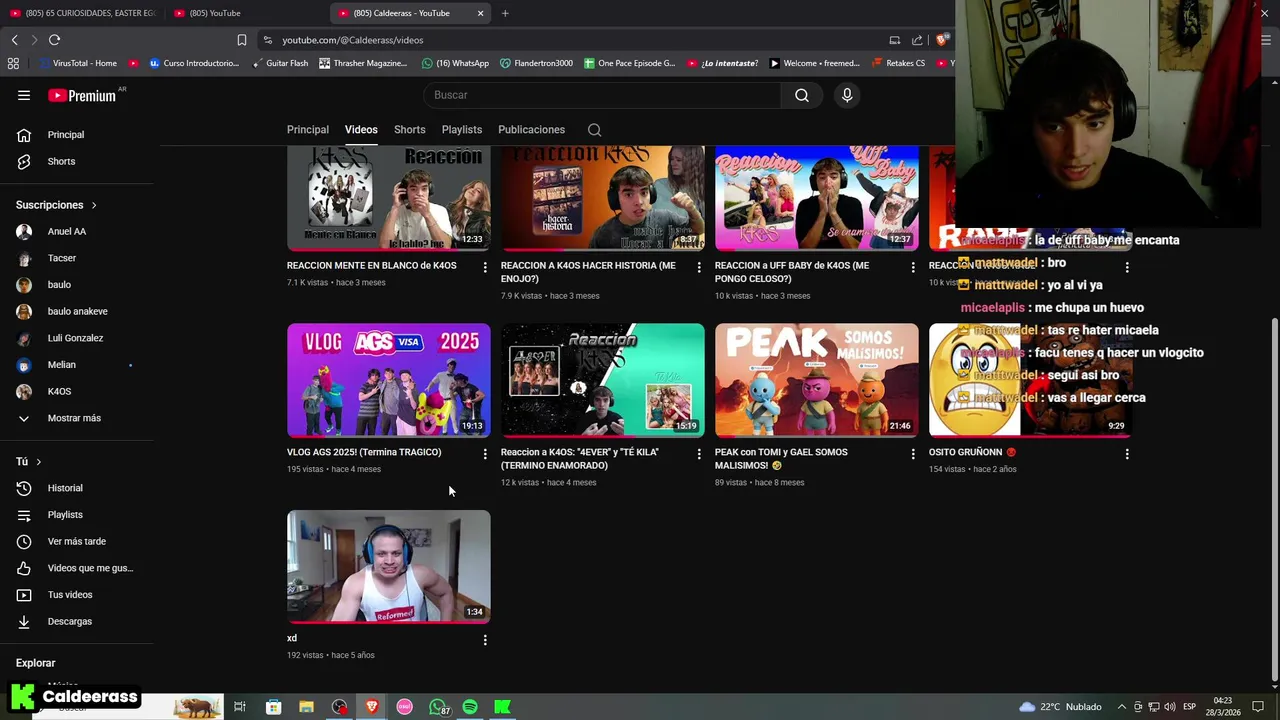Screen dimensions: 1280x720
Task: Select the Videos channel tab
Action: [361, 130]
